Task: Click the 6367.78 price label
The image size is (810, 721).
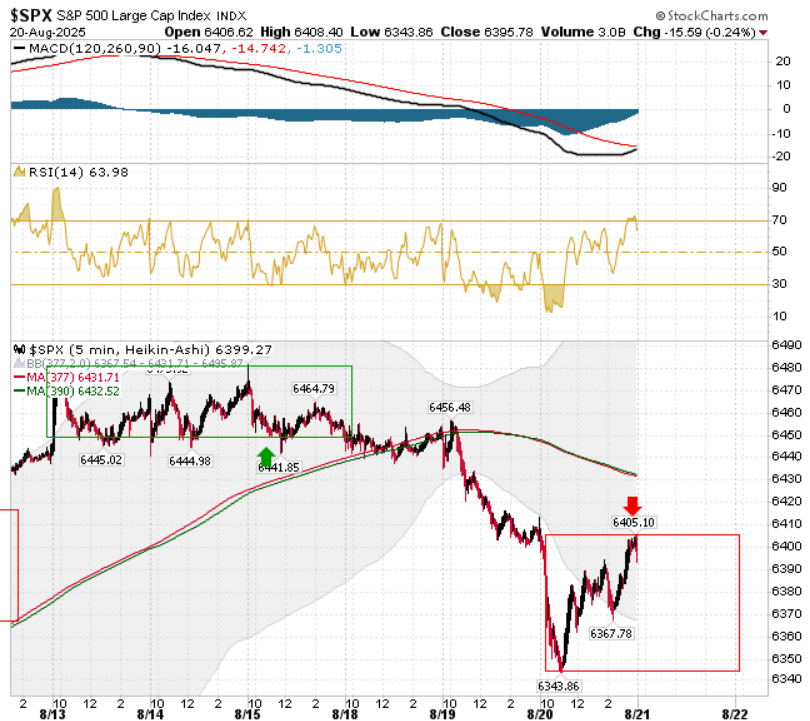Action: 611,633
